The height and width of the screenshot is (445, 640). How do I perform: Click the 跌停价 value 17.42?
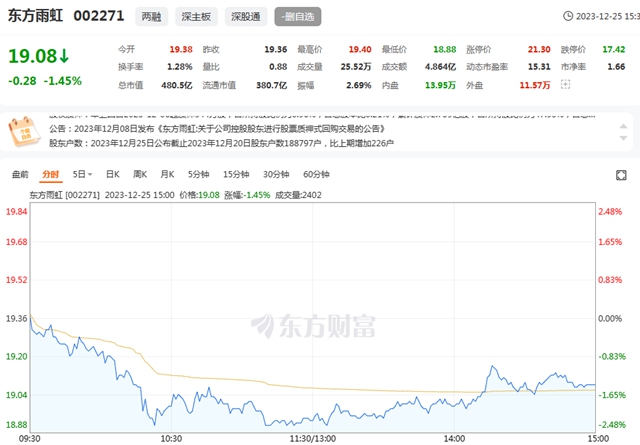coord(613,49)
